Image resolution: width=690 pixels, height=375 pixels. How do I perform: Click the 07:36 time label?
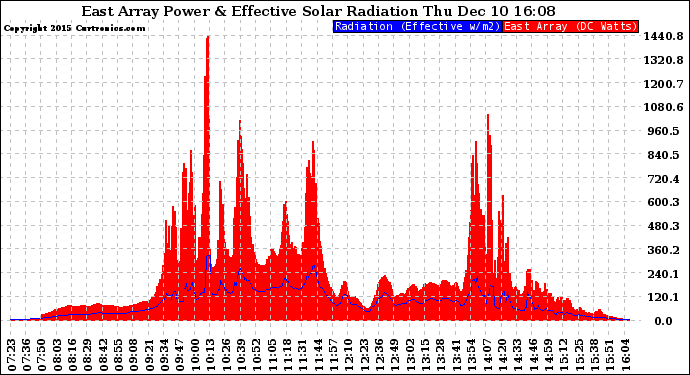[27, 355]
